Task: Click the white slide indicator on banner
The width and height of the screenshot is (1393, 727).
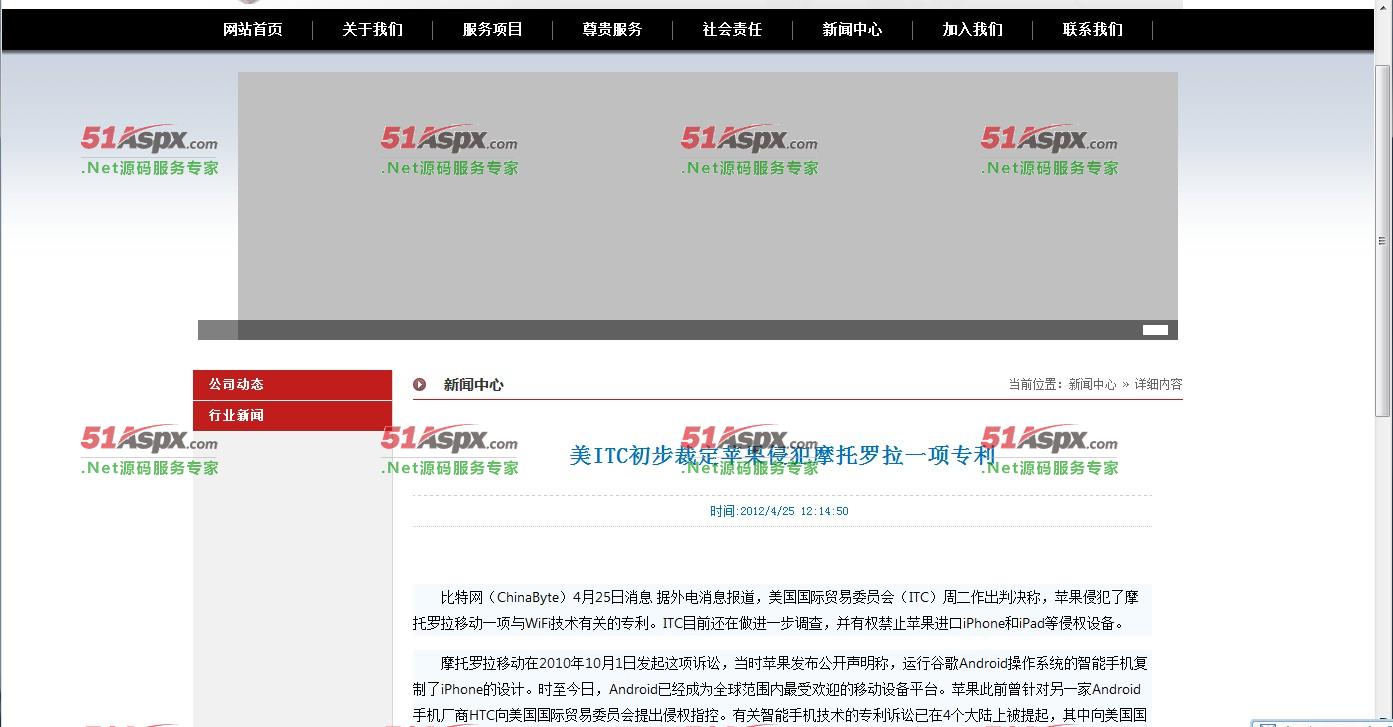Action: tap(1155, 330)
